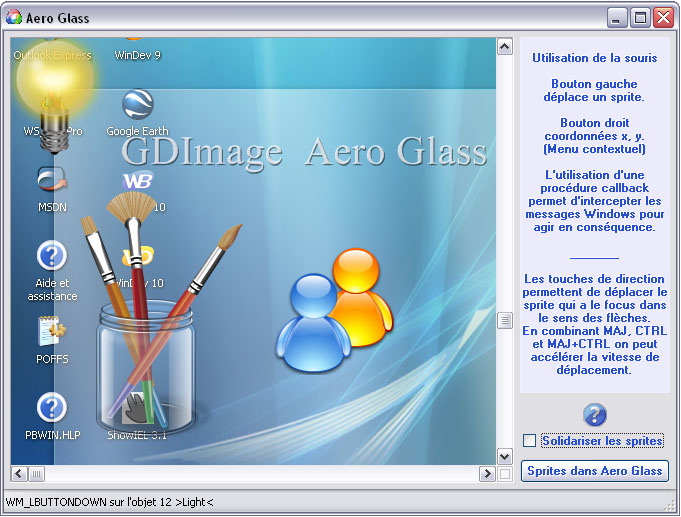Click the PBWIN.HLP help icon
681x517 pixels.
(52, 408)
